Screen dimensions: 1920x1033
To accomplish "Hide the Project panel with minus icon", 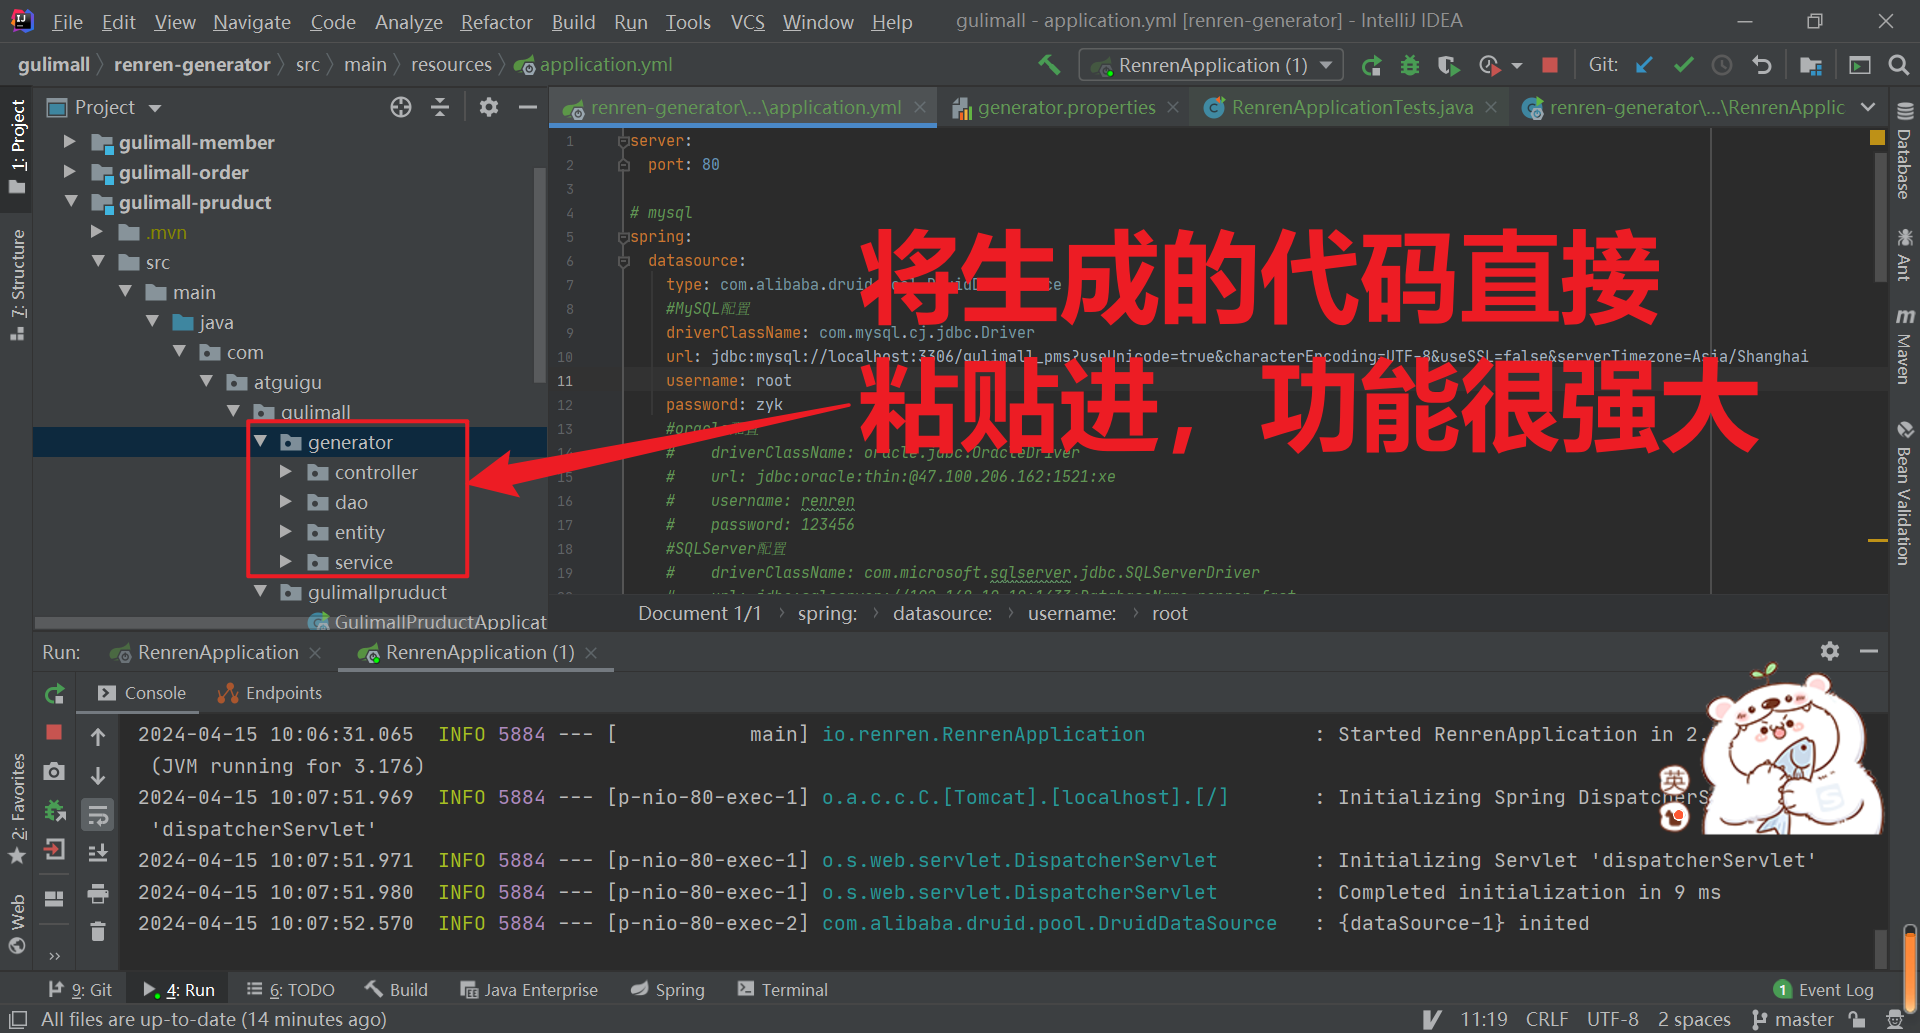I will click(x=528, y=107).
